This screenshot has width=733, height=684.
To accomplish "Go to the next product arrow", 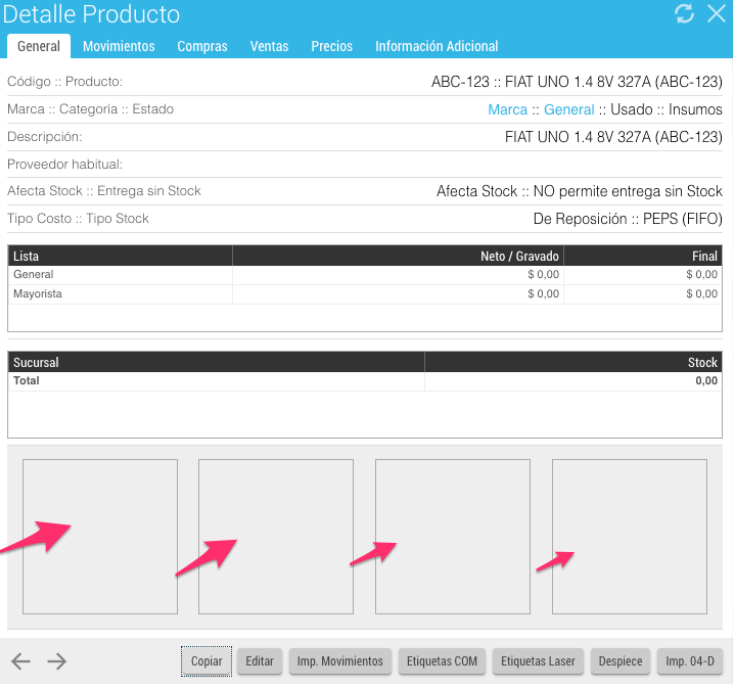I will (57, 661).
